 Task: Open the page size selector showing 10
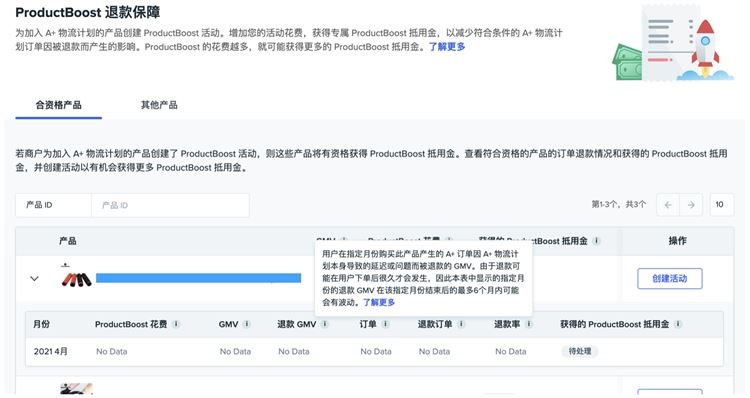(x=721, y=205)
